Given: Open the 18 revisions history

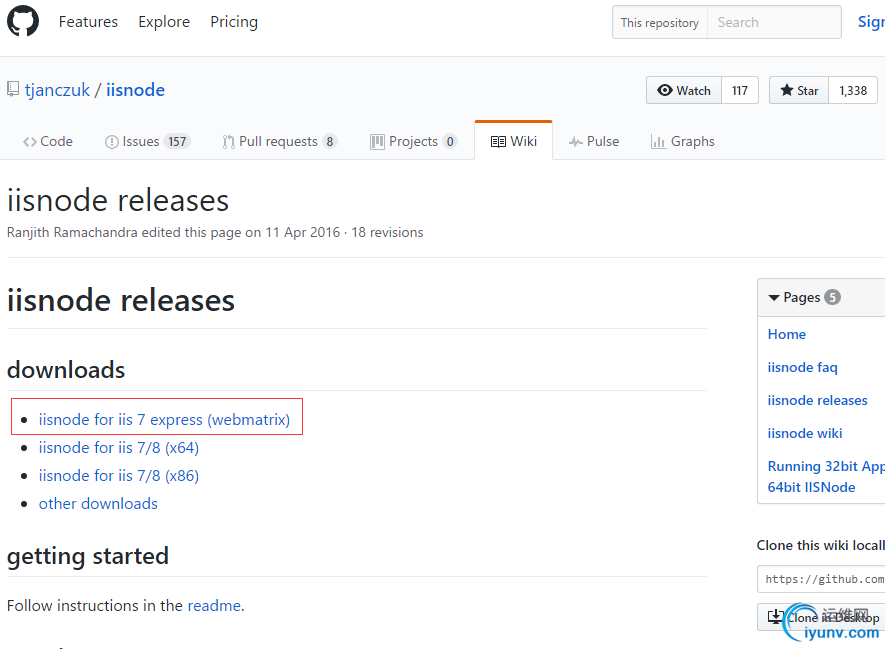Looking at the screenshot, I should point(387,233).
